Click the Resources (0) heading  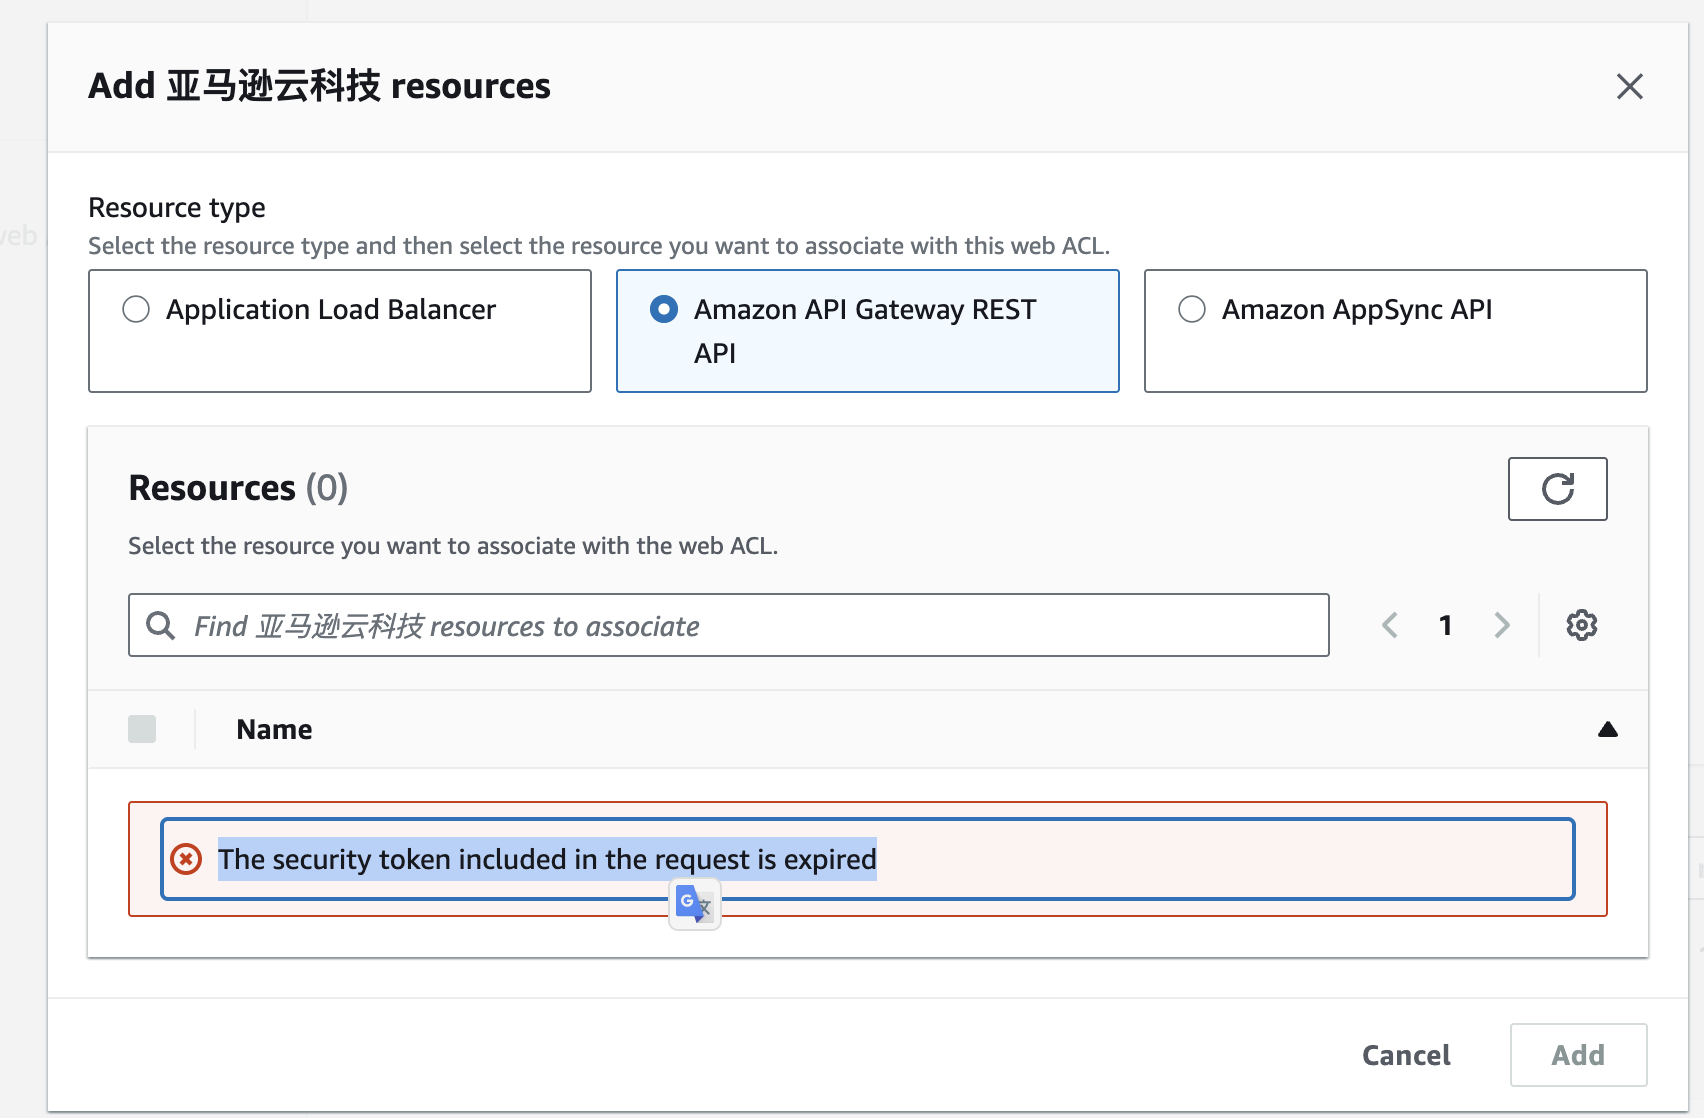238,488
